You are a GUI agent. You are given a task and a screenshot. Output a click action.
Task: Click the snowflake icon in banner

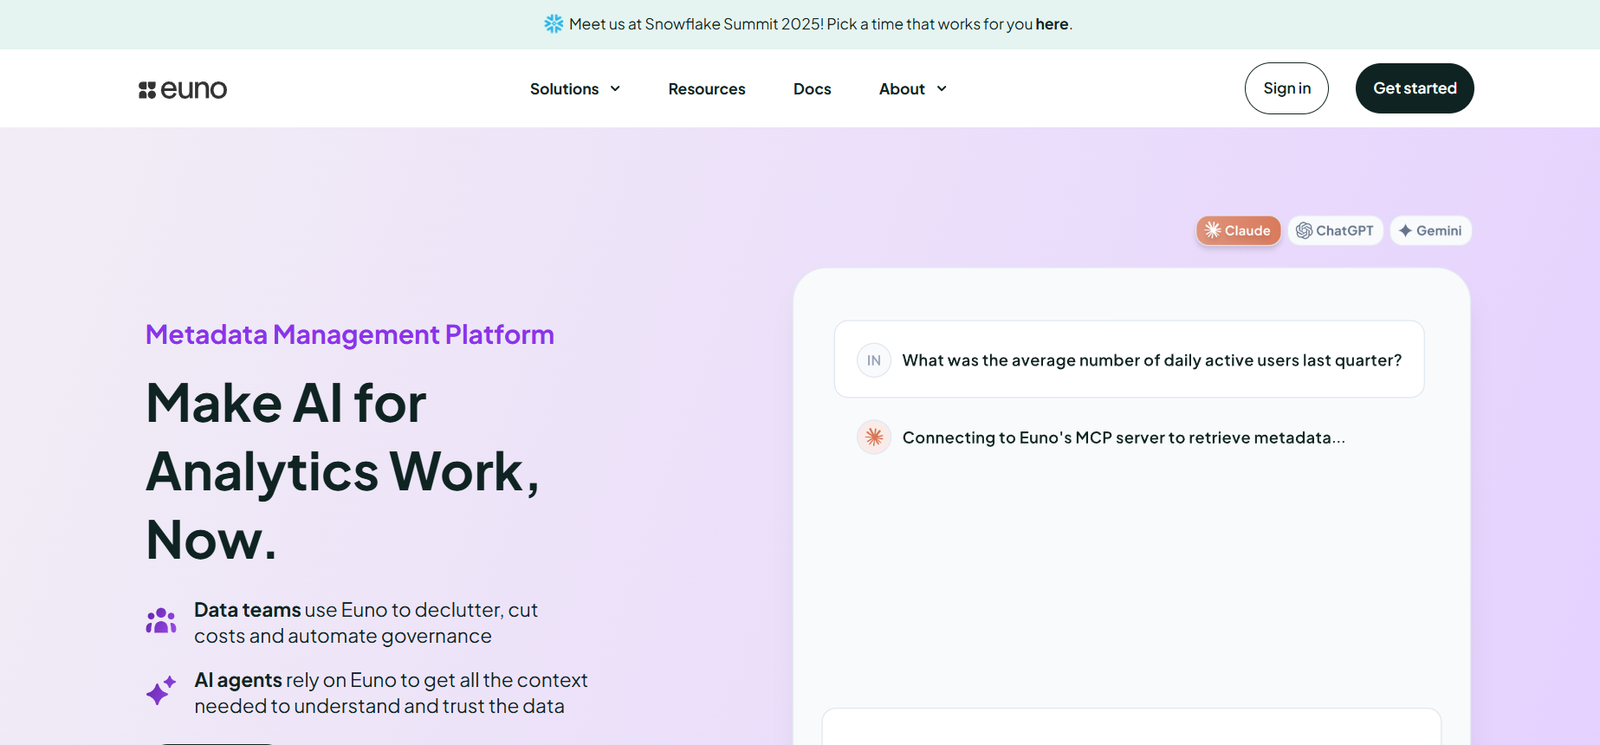click(x=554, y=24)
